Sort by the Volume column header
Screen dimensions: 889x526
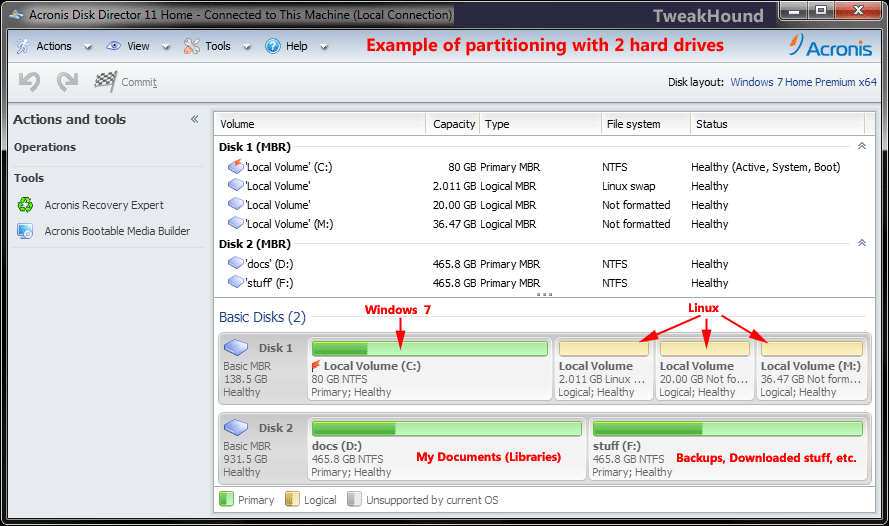[x=320, y=124]
